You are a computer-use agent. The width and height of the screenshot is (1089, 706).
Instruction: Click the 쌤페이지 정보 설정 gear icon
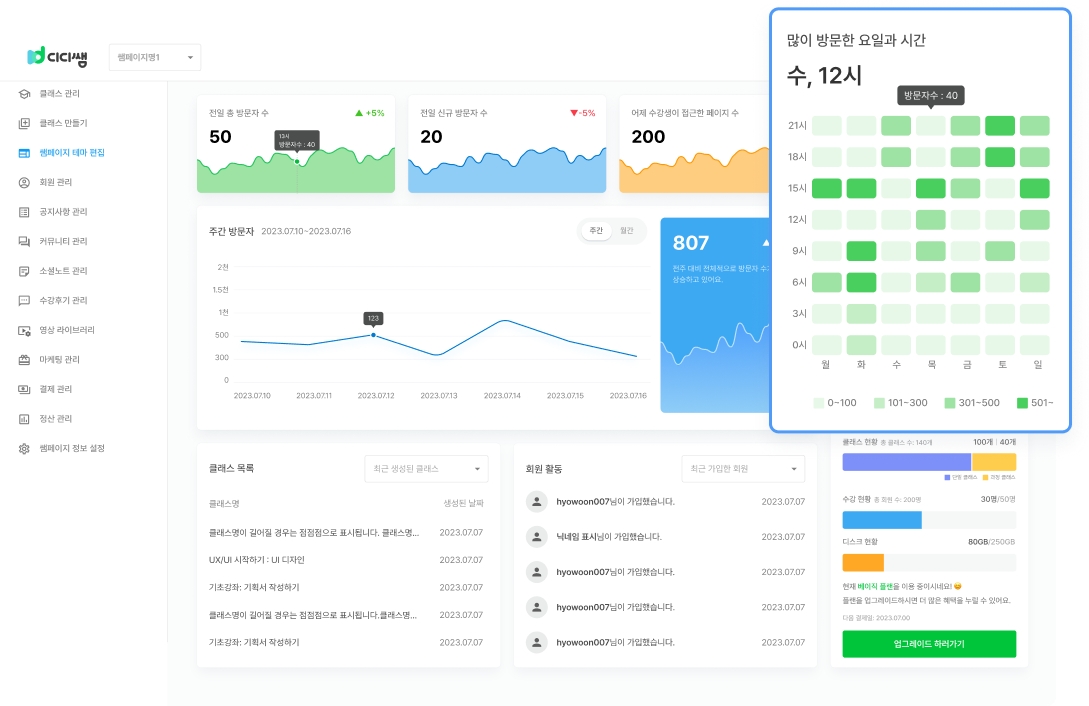click(24, 449)
